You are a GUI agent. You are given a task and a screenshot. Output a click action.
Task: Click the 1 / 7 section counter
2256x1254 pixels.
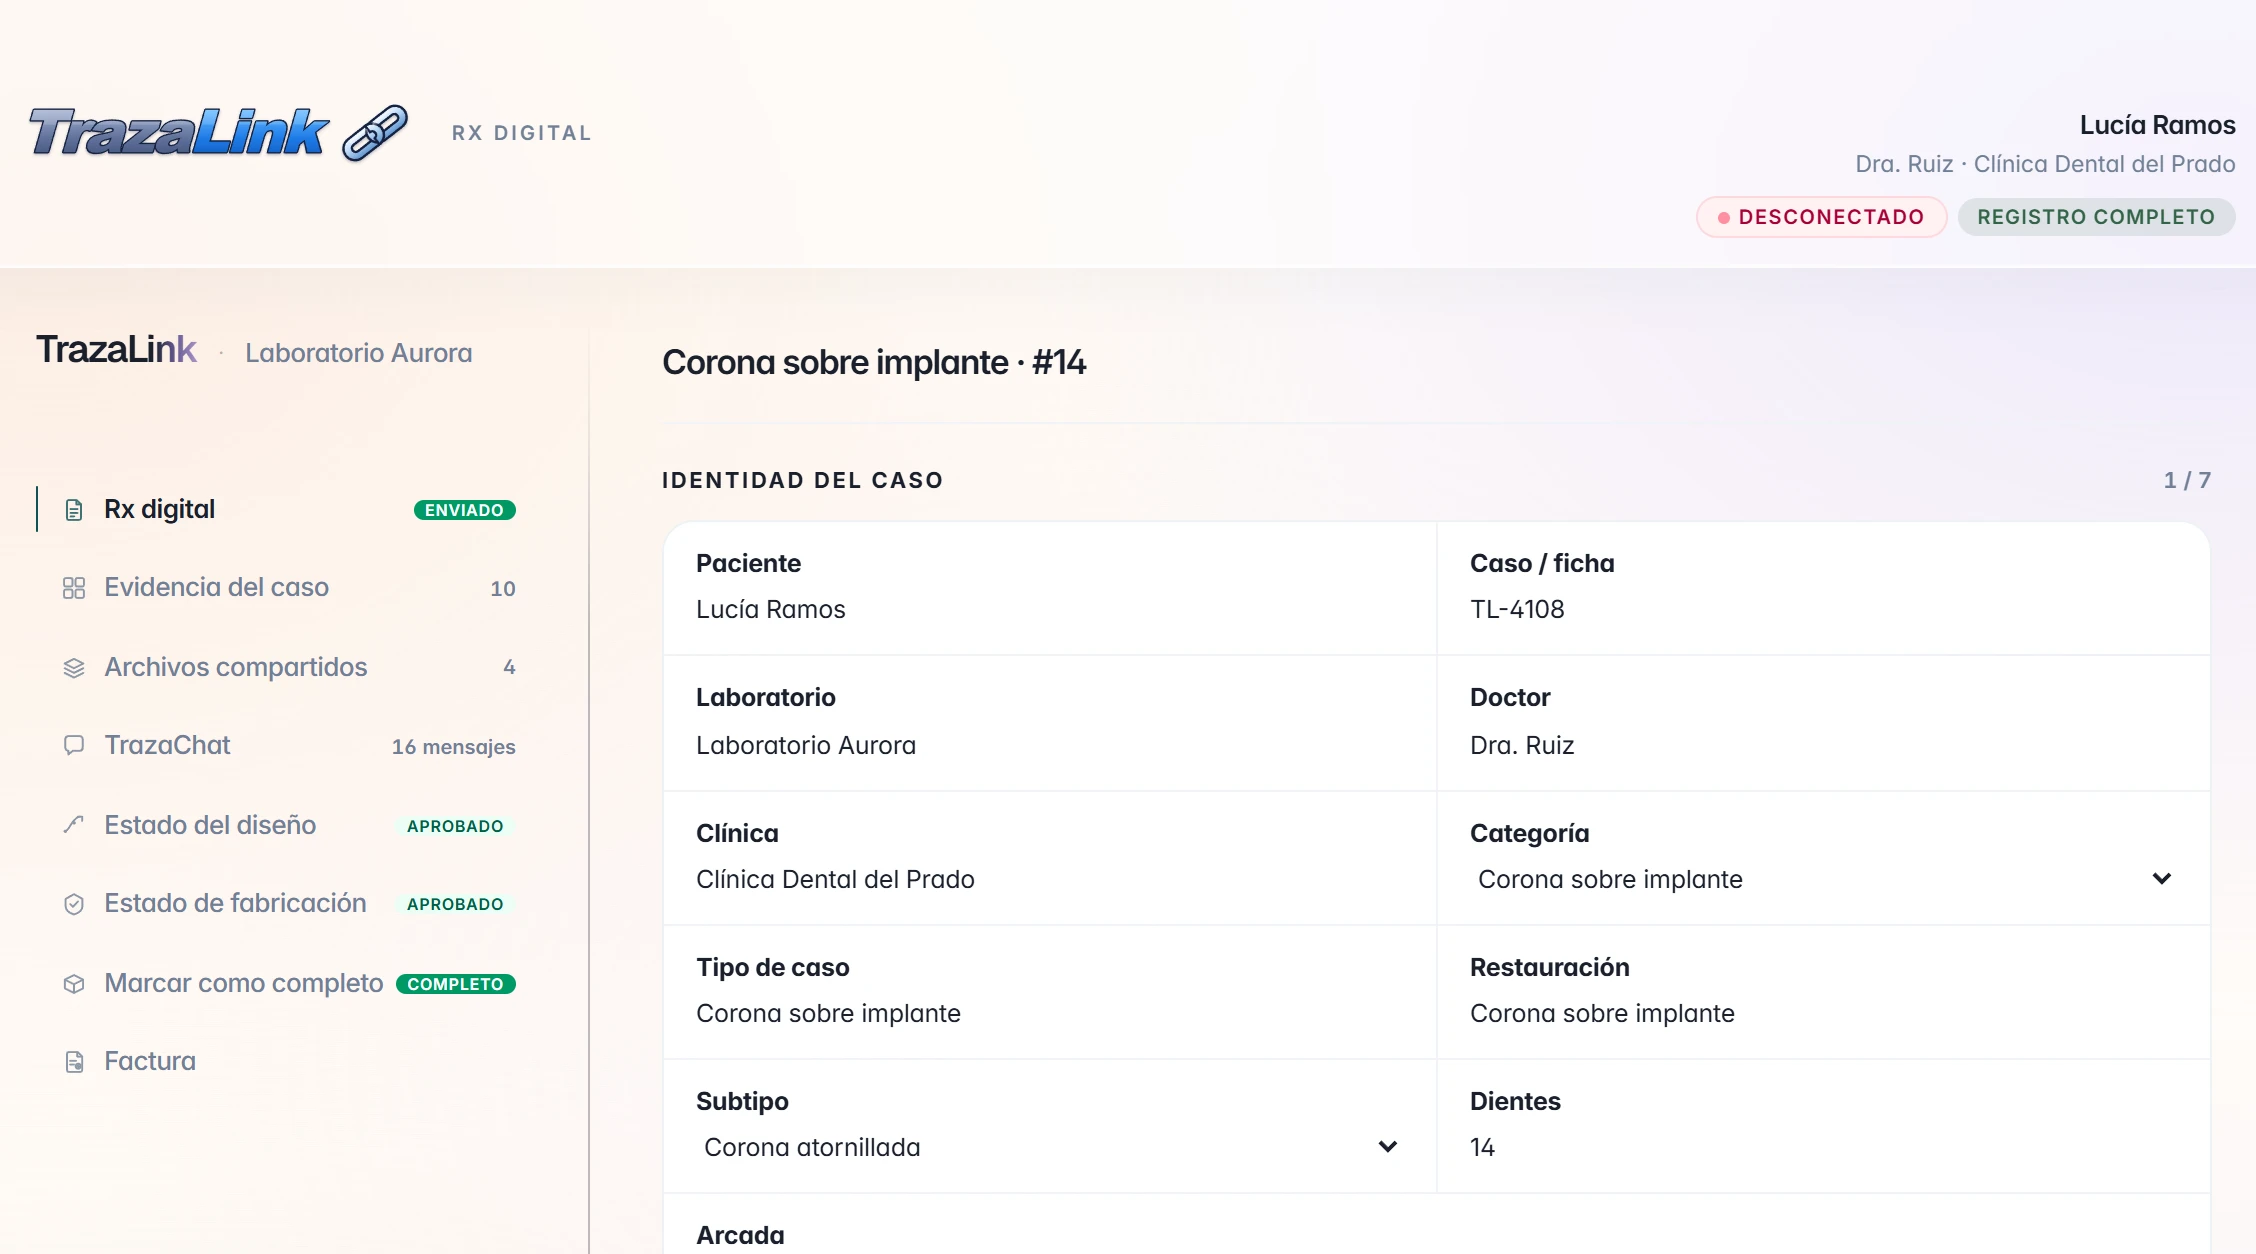tap(2187, 480)
